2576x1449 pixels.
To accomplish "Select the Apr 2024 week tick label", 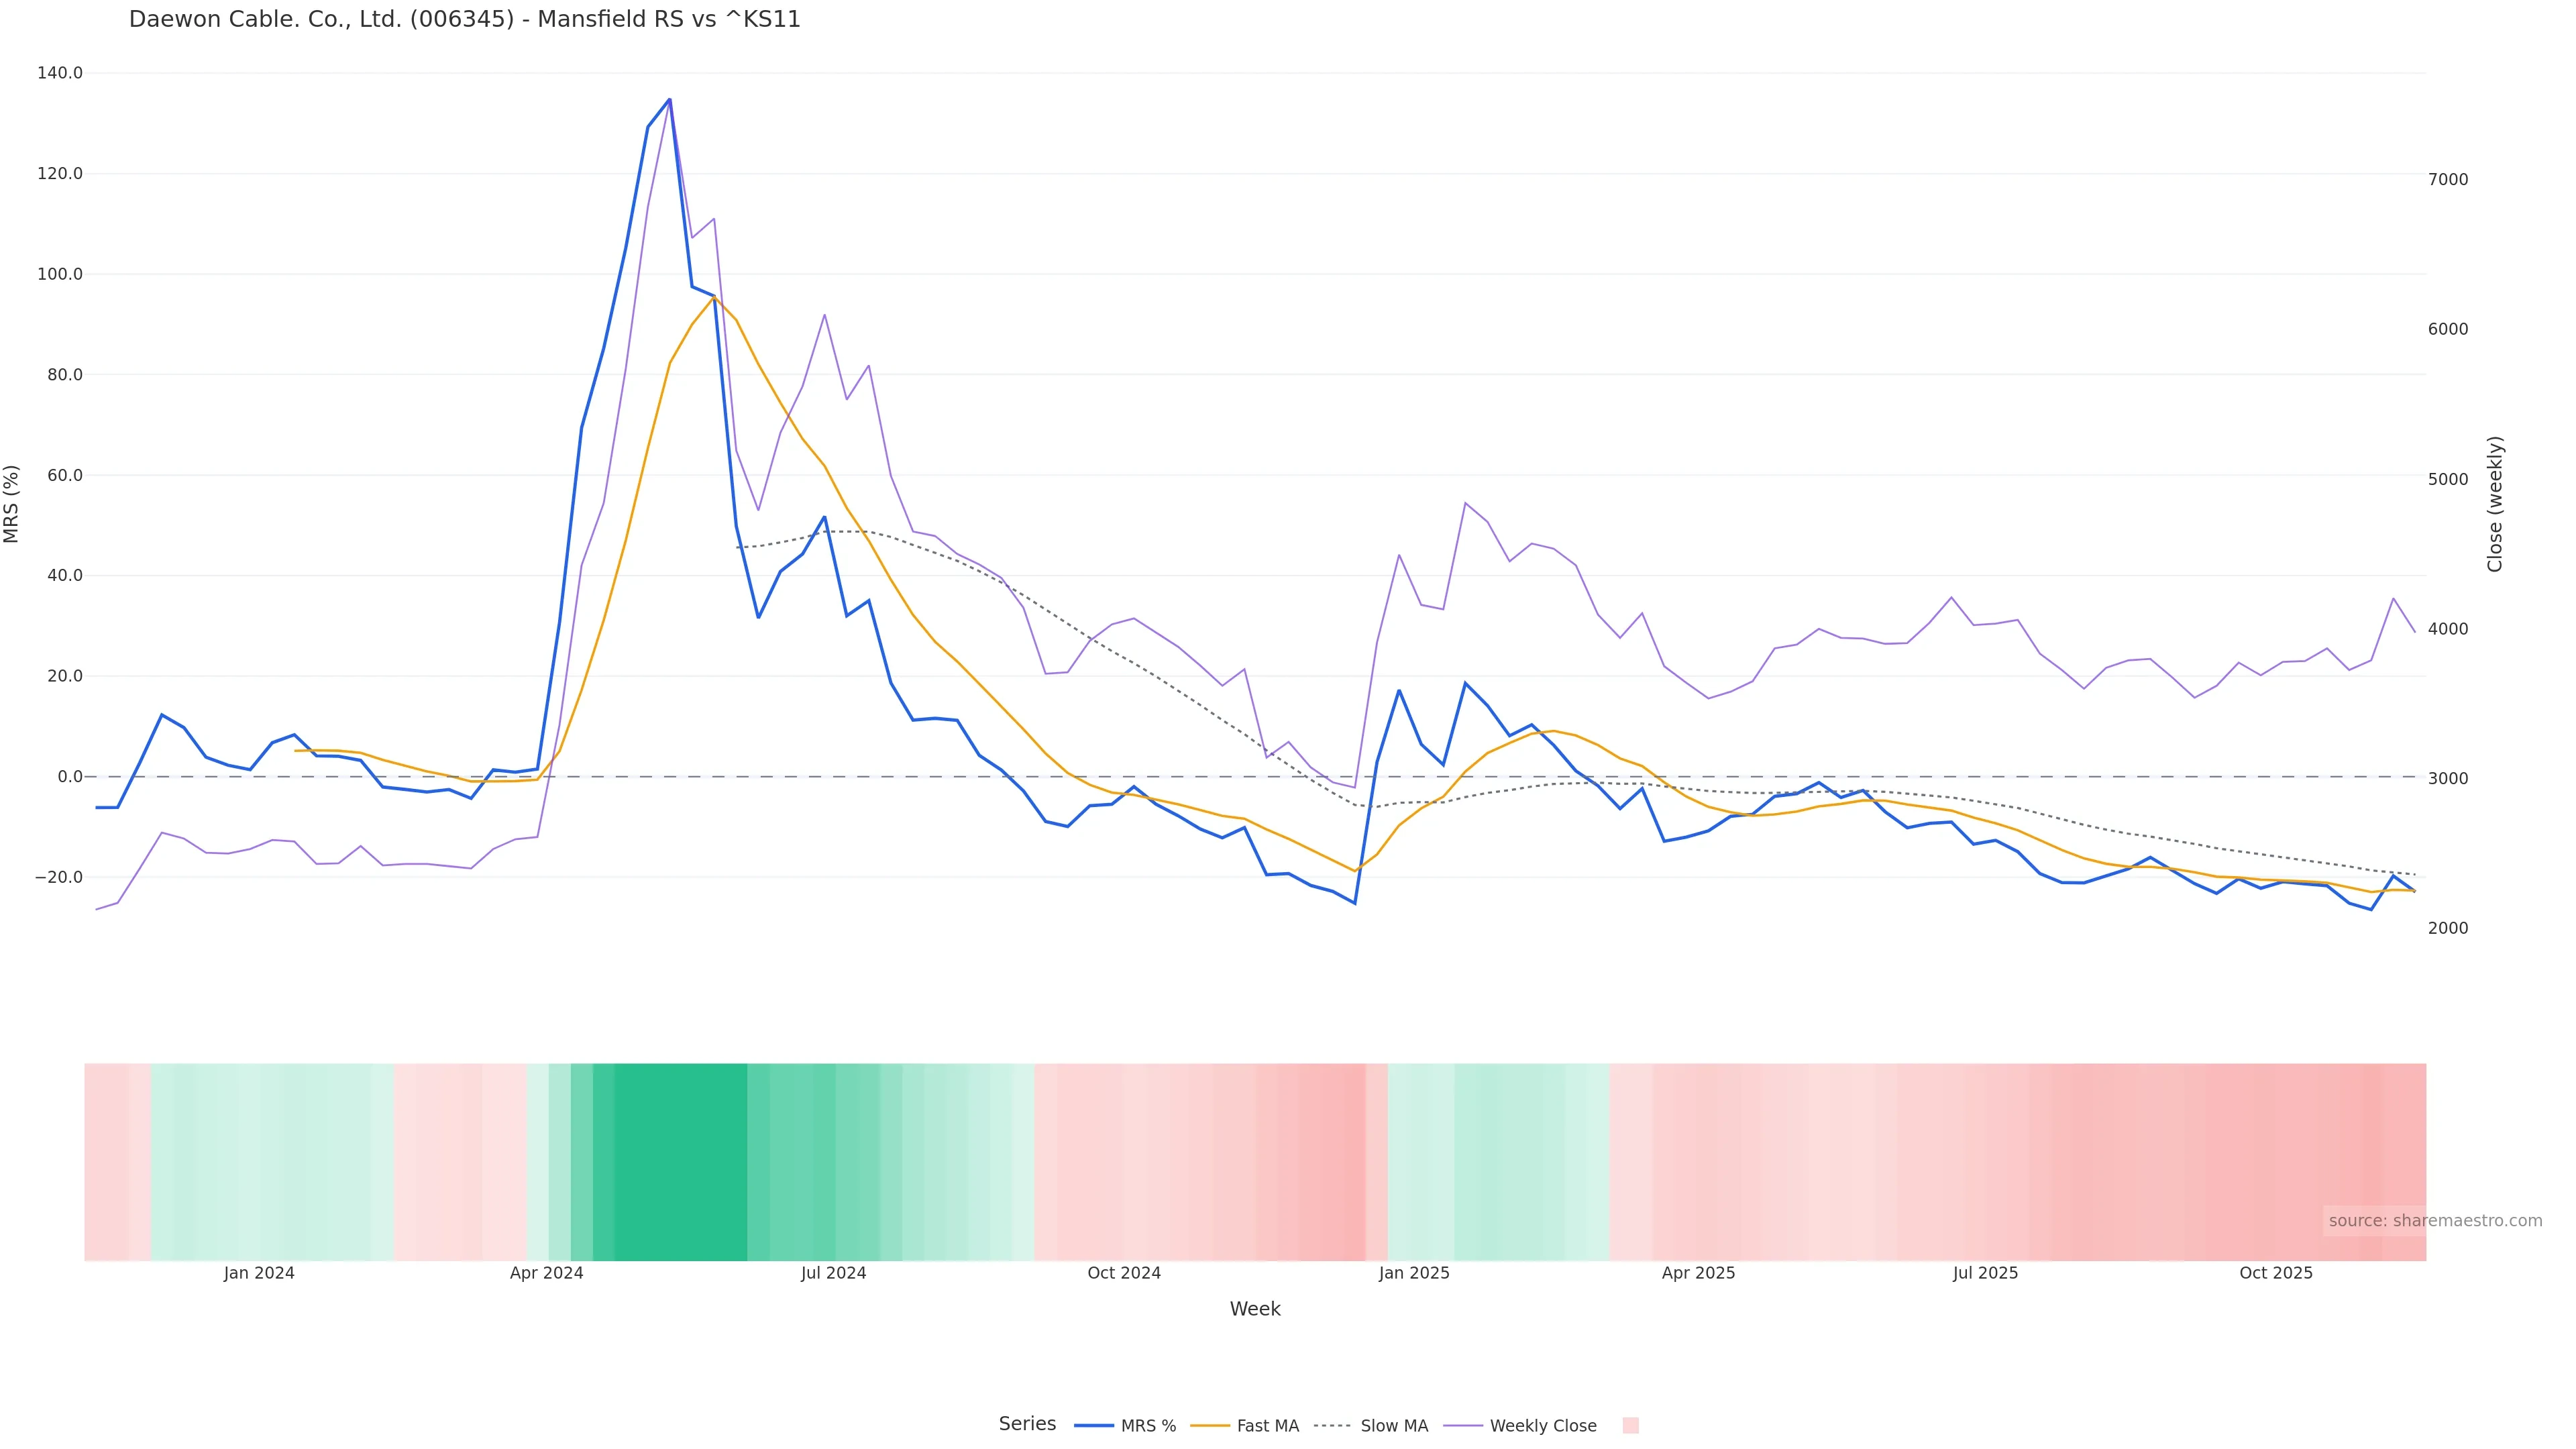I will click(x=546, y=1273).
